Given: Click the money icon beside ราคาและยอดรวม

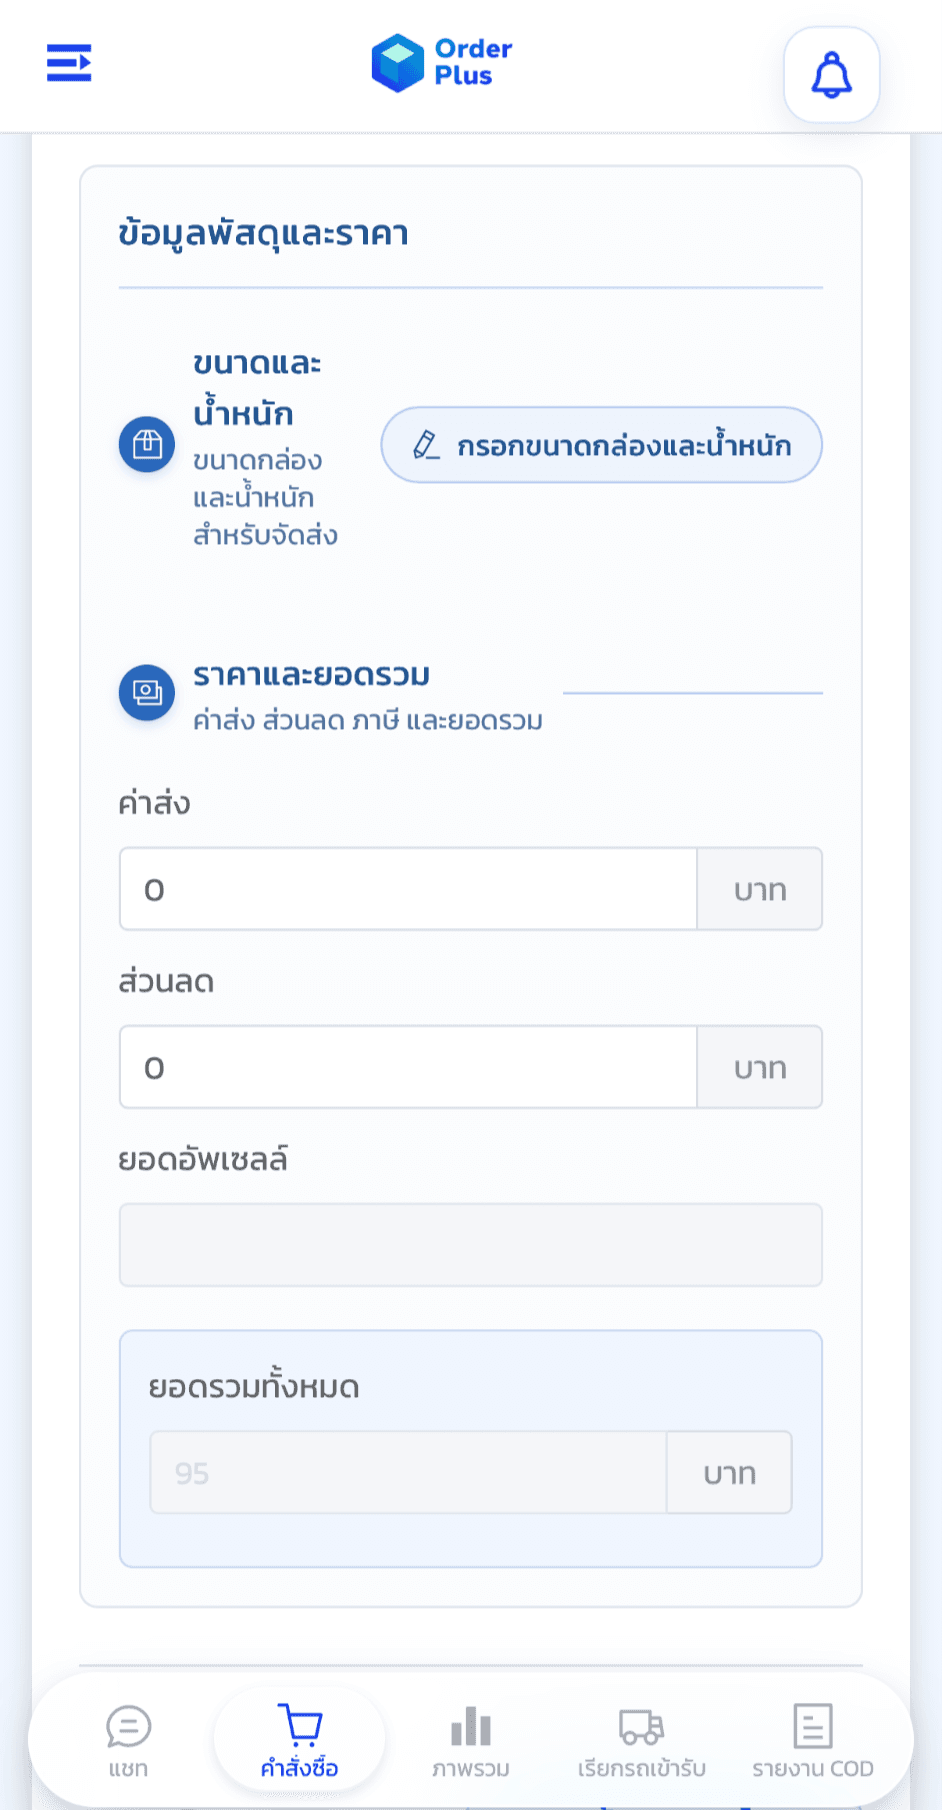Looking at the screenshot, I should click(147, 692).
